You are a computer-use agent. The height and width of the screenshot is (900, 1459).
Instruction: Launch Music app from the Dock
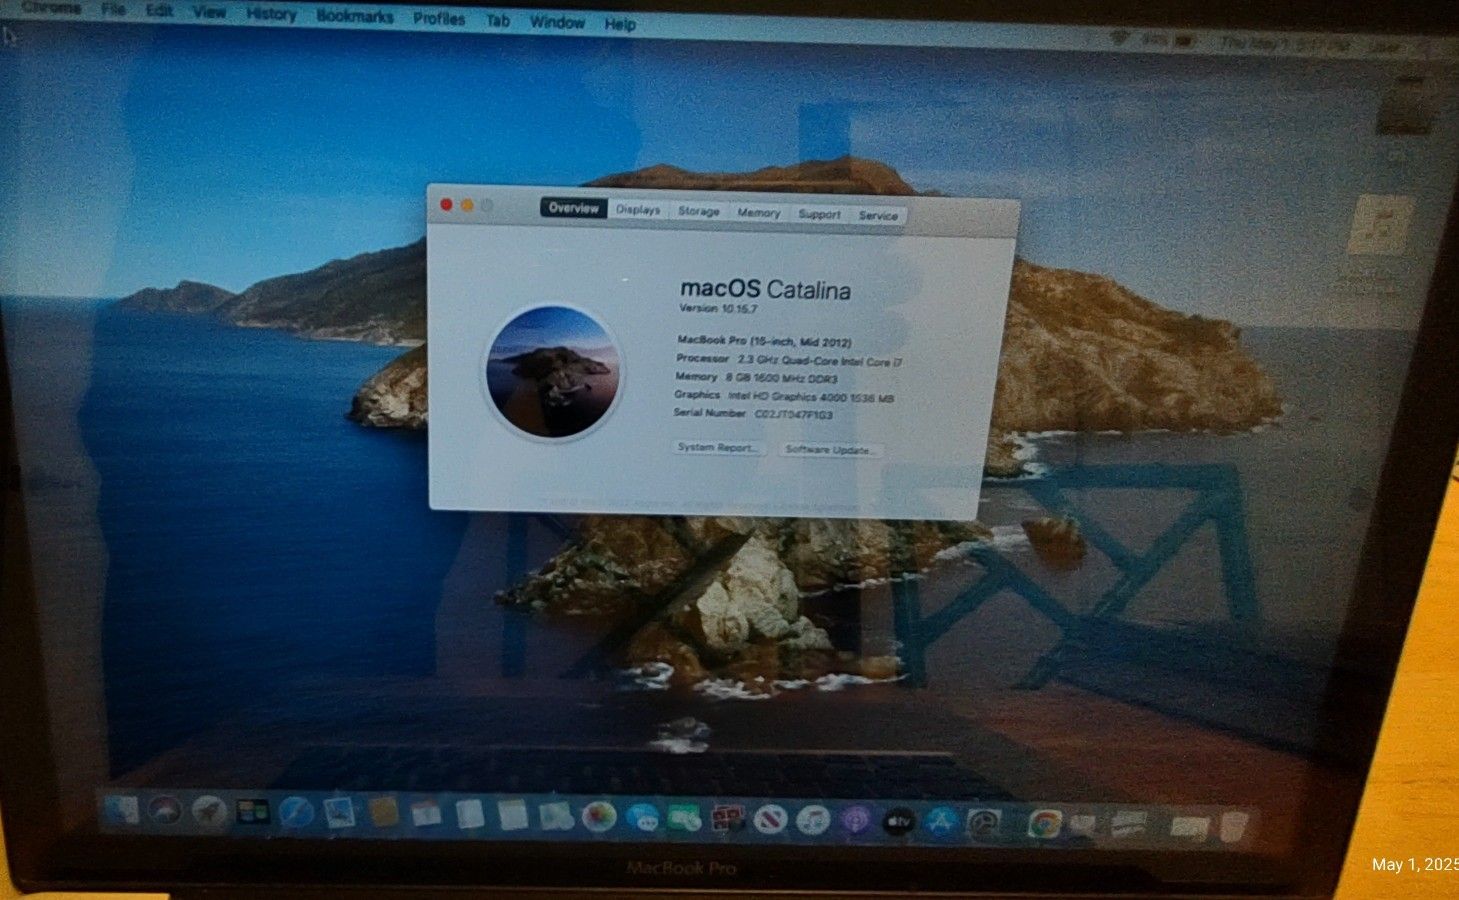click(x=814, y=822)
